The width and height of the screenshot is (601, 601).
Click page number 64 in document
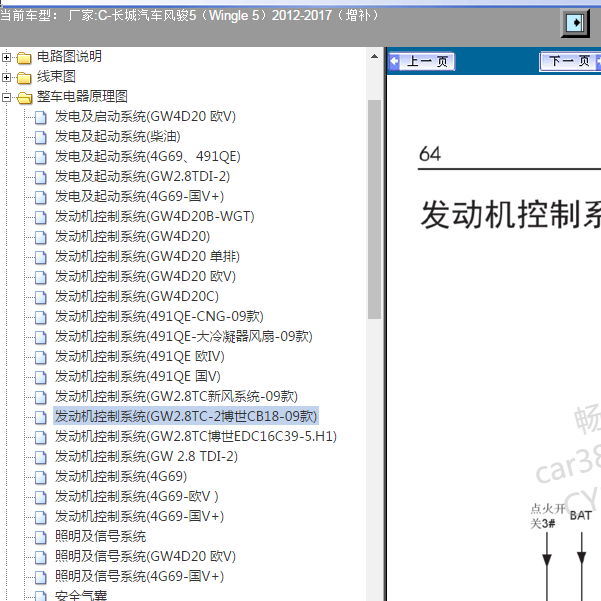(430, 154)
